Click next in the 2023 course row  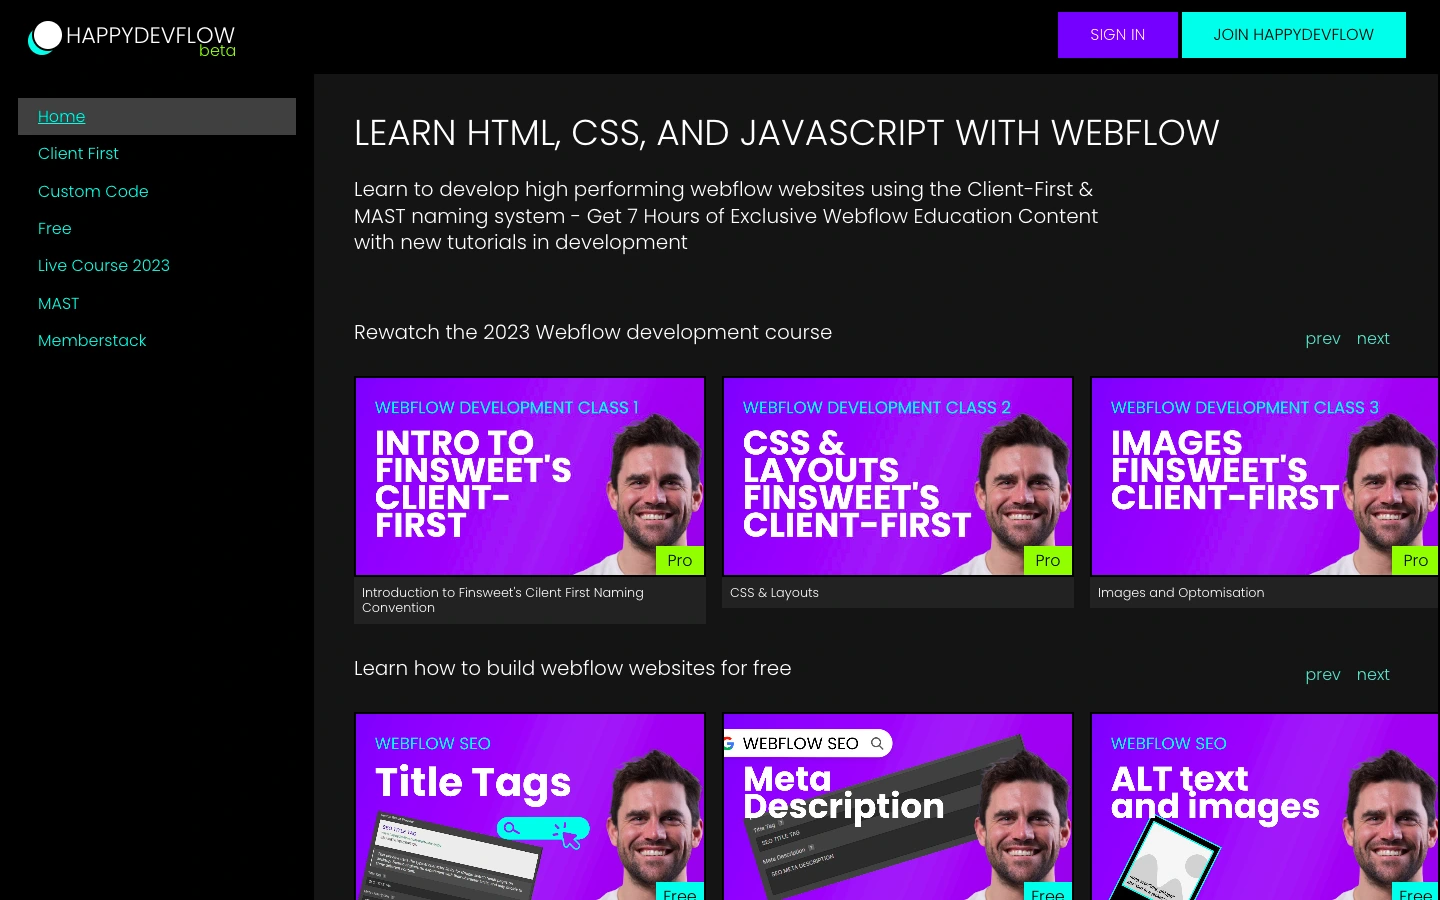click(x=1373, y=339)
